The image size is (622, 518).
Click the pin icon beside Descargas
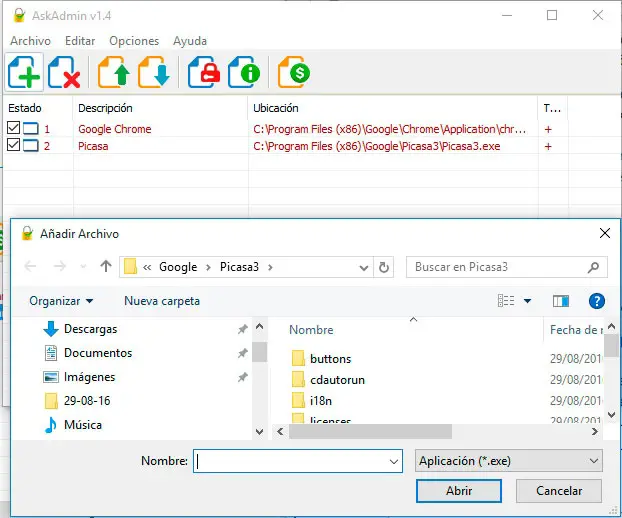(x=242, y=329)
